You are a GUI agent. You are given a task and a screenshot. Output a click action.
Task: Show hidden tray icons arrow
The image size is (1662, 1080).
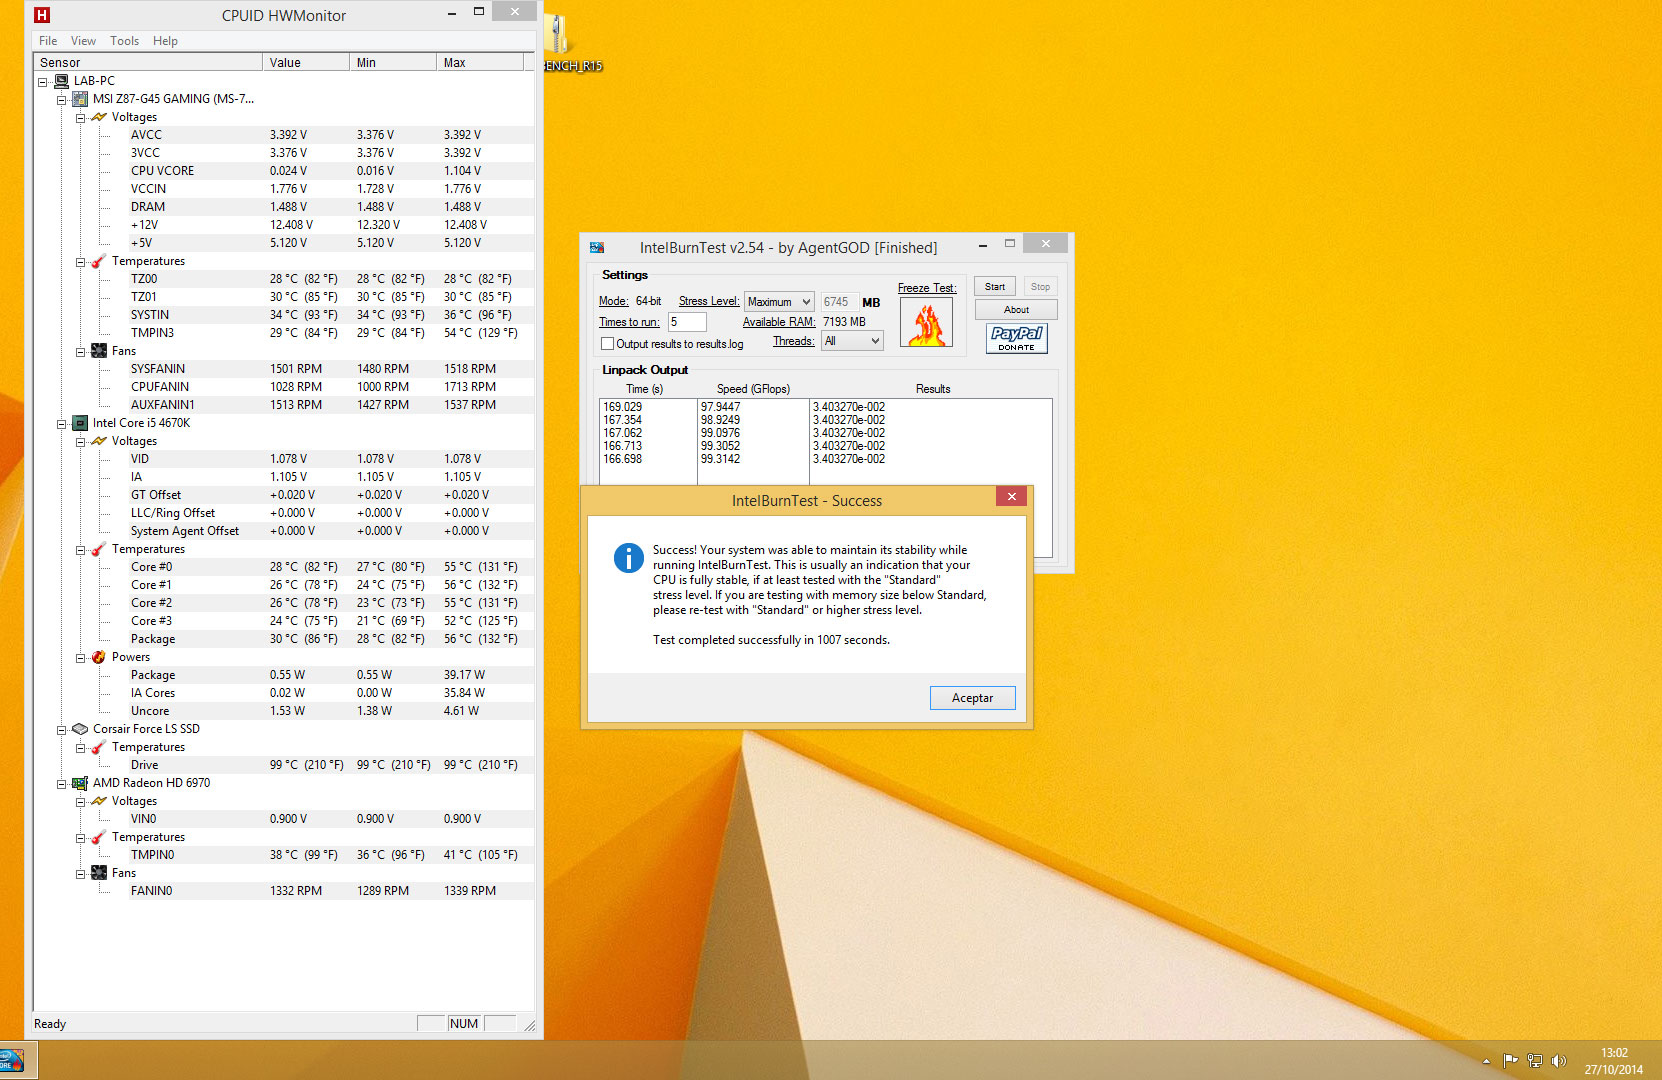pos(1486,1061)
